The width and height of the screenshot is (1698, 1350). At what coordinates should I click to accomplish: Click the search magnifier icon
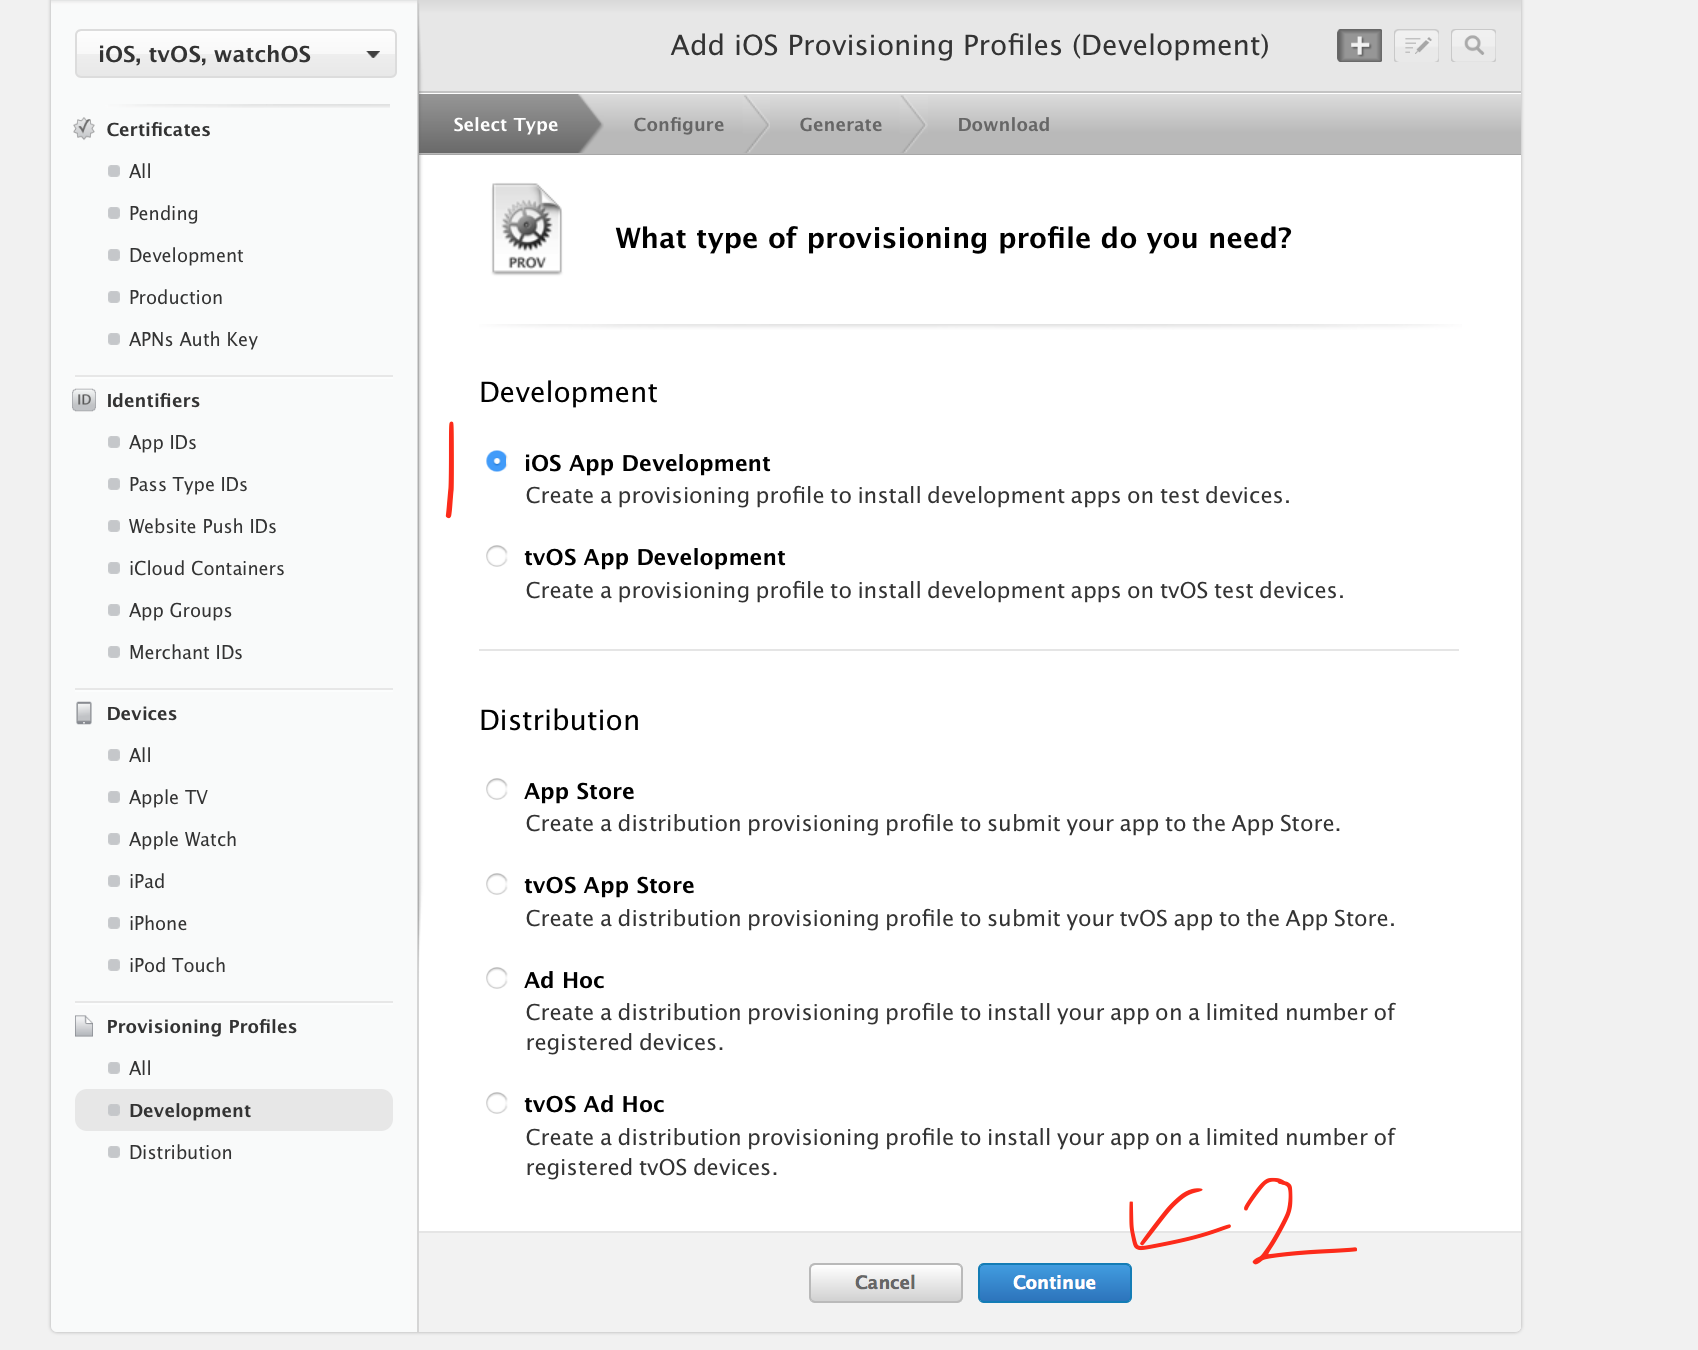[x=1473, y=45]
